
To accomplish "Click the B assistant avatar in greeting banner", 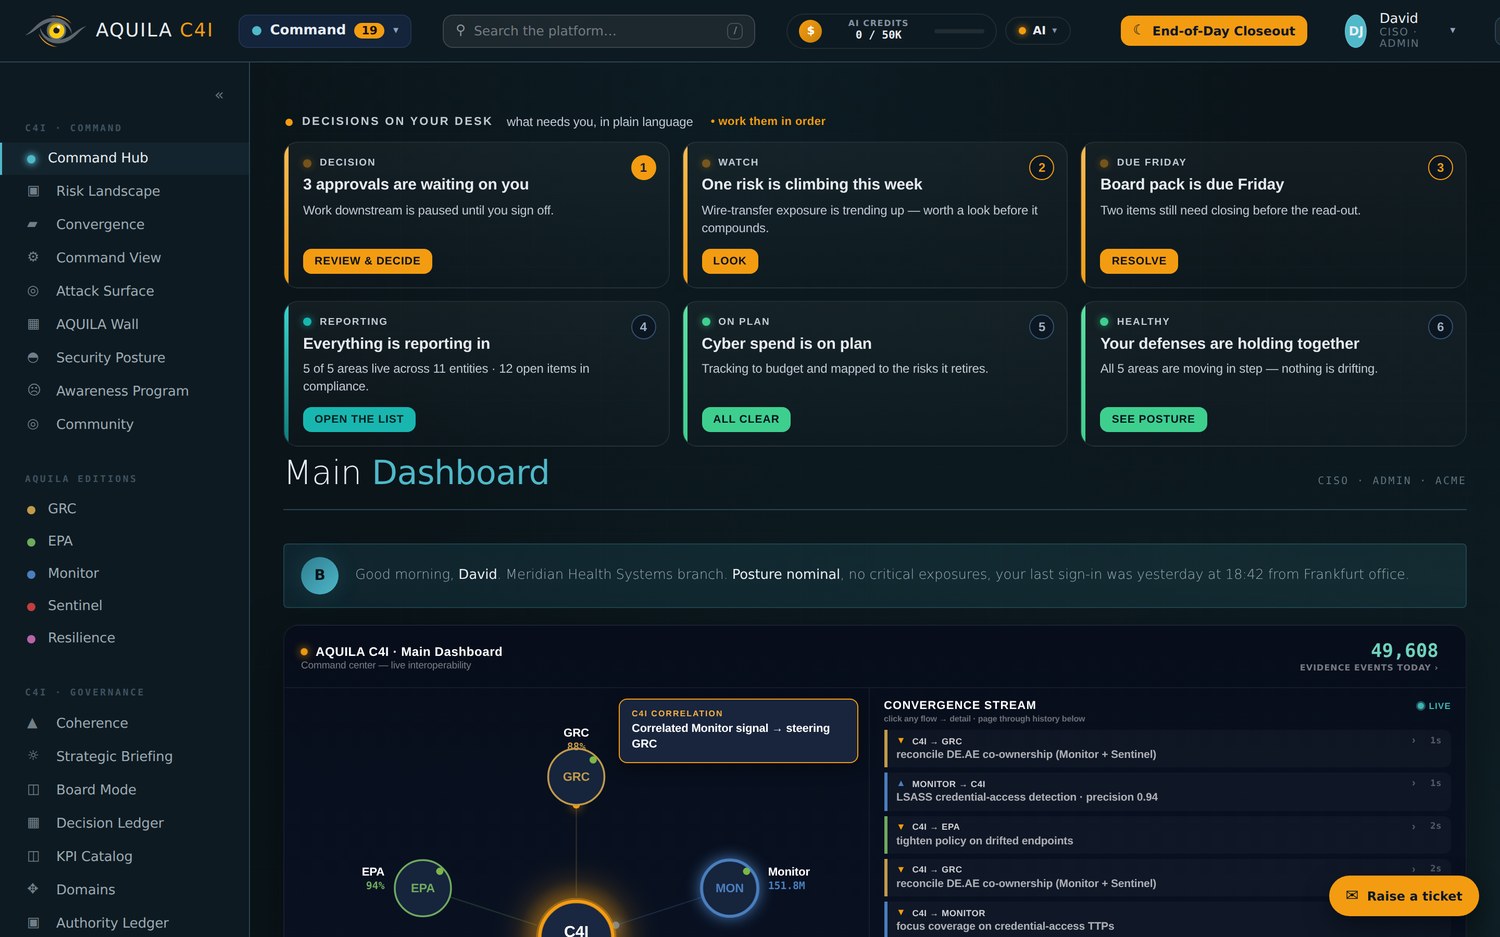I will tap(320, 575).
